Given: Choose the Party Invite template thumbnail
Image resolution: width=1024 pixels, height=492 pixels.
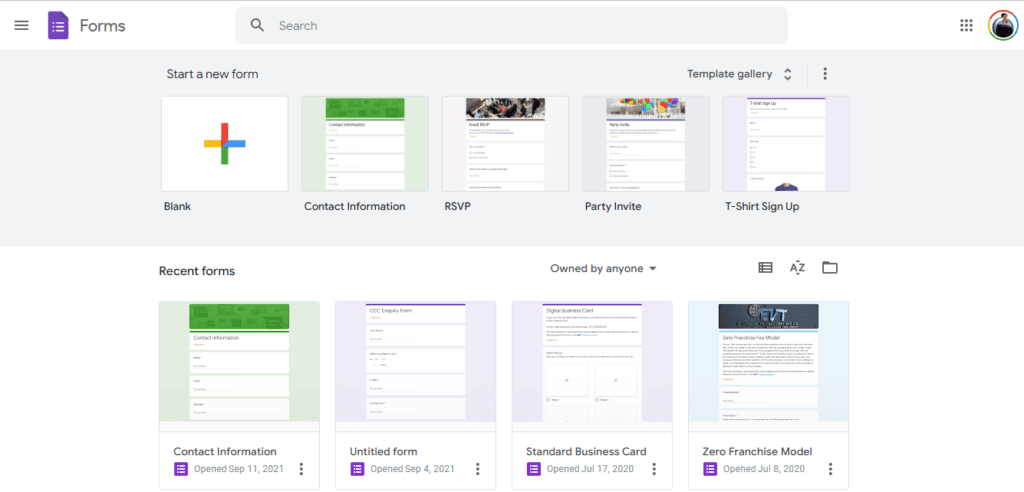Looking at the screenshot, I should point(646,144).
